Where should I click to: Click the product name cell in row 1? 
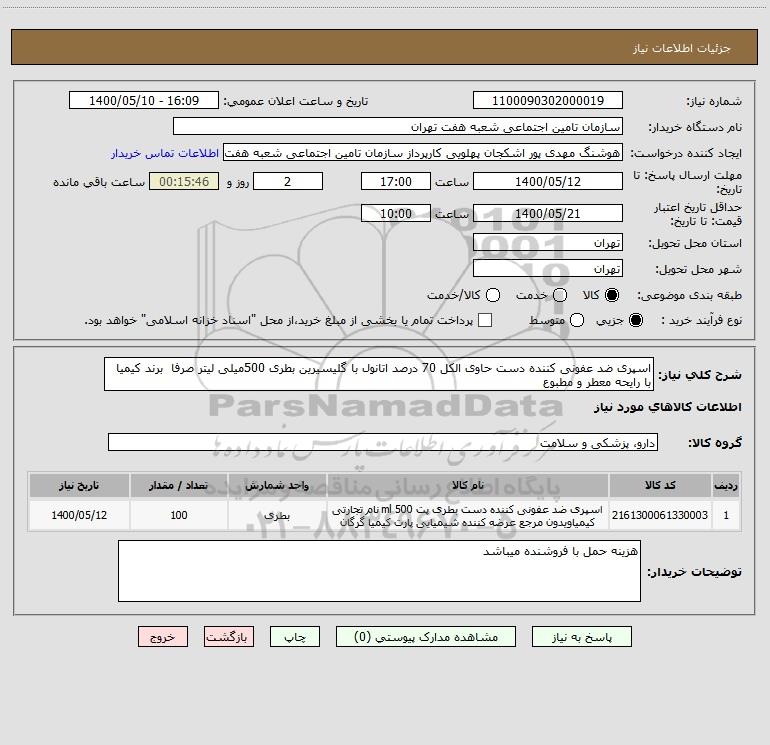[468, 515]
